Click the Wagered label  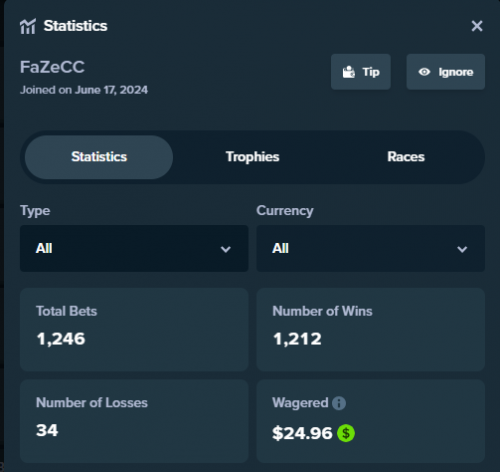click(300, 403)
